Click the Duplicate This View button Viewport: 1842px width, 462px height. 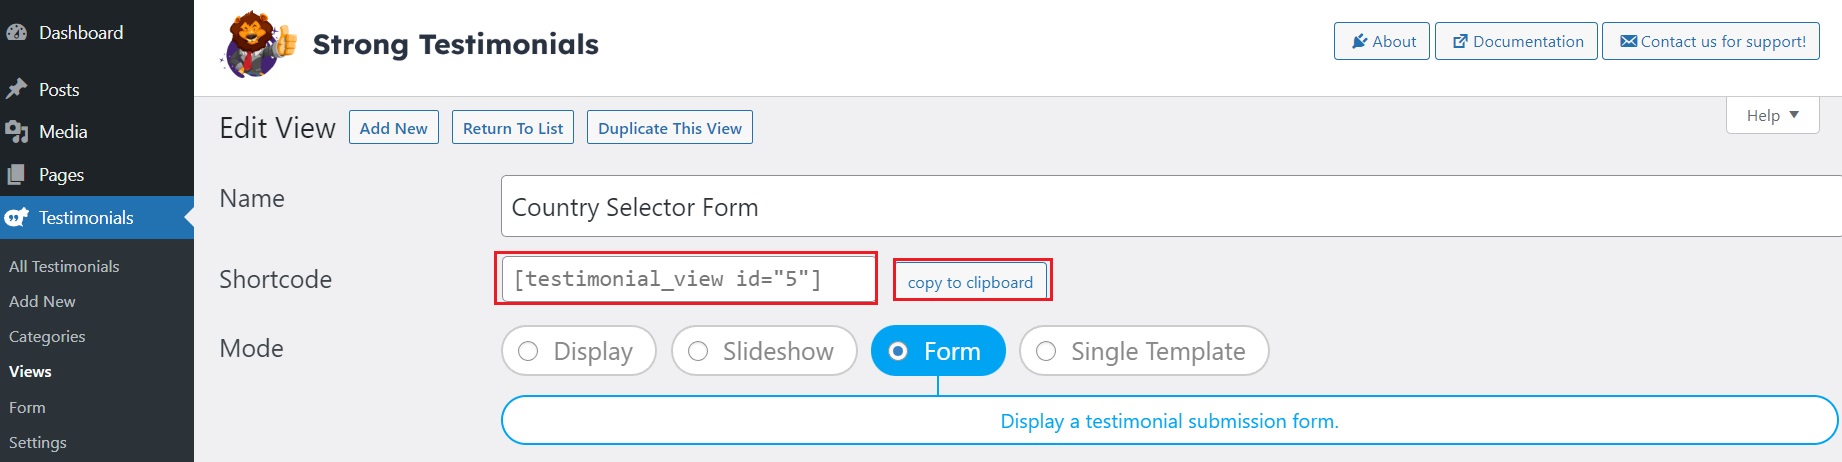670,128
